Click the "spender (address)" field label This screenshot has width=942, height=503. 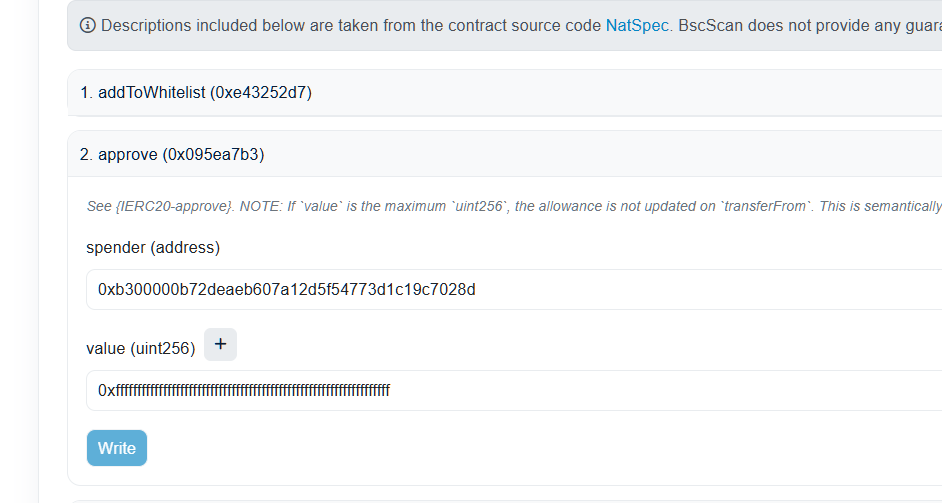153,247
